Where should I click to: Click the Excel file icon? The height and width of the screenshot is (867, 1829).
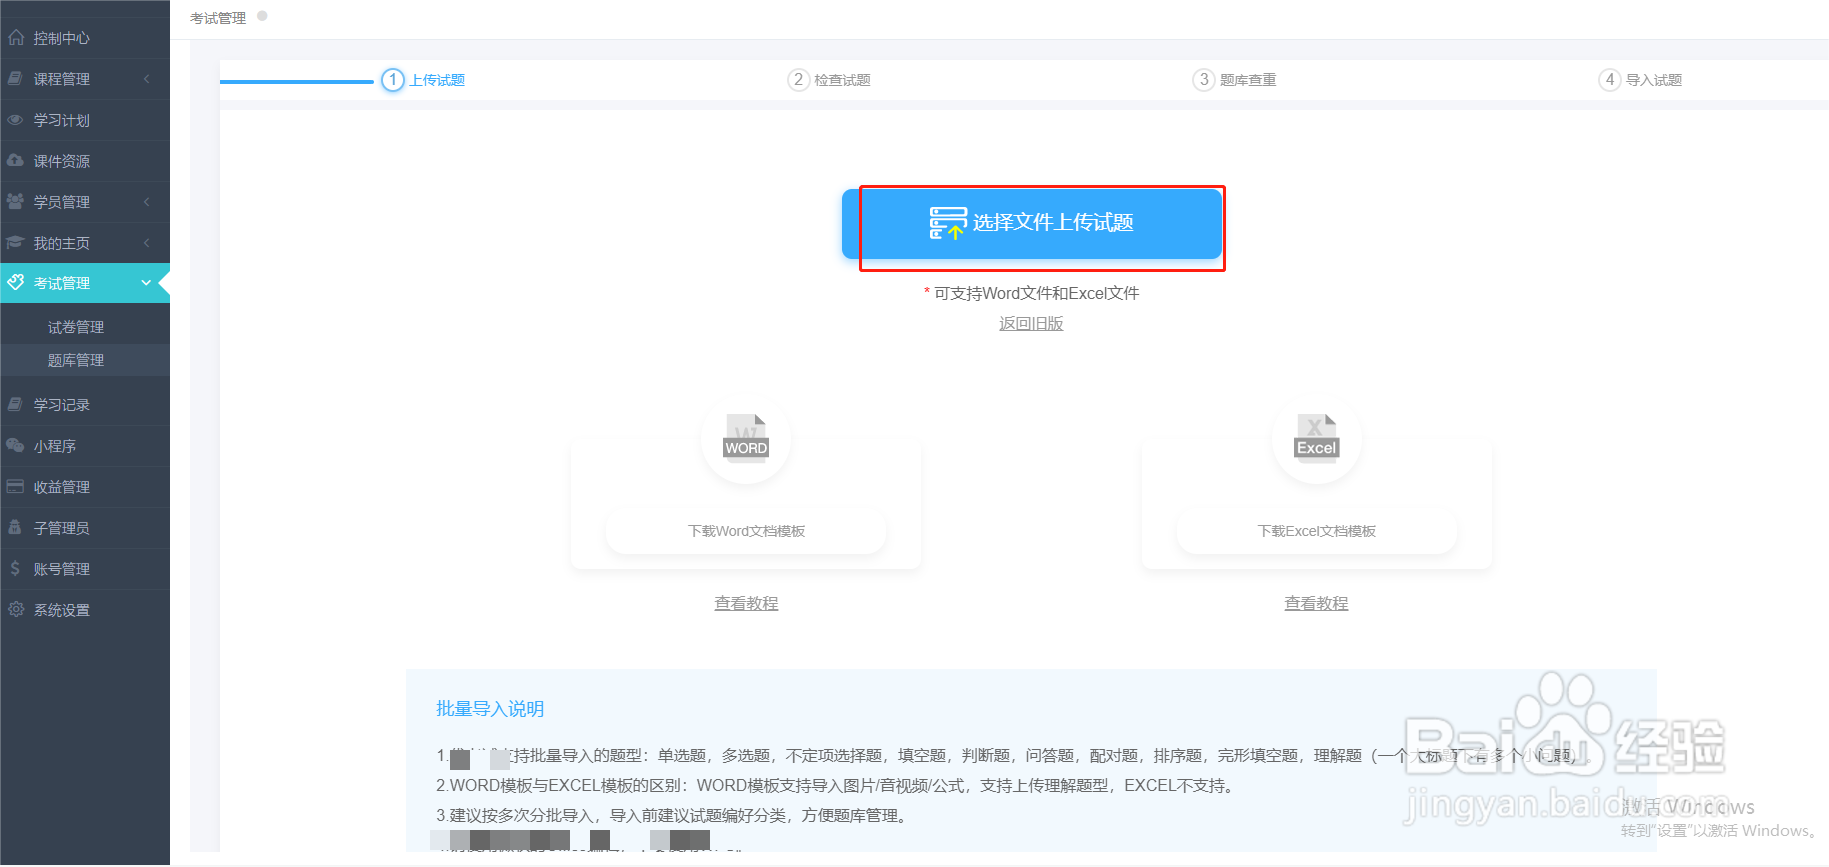click(1316, 437)
